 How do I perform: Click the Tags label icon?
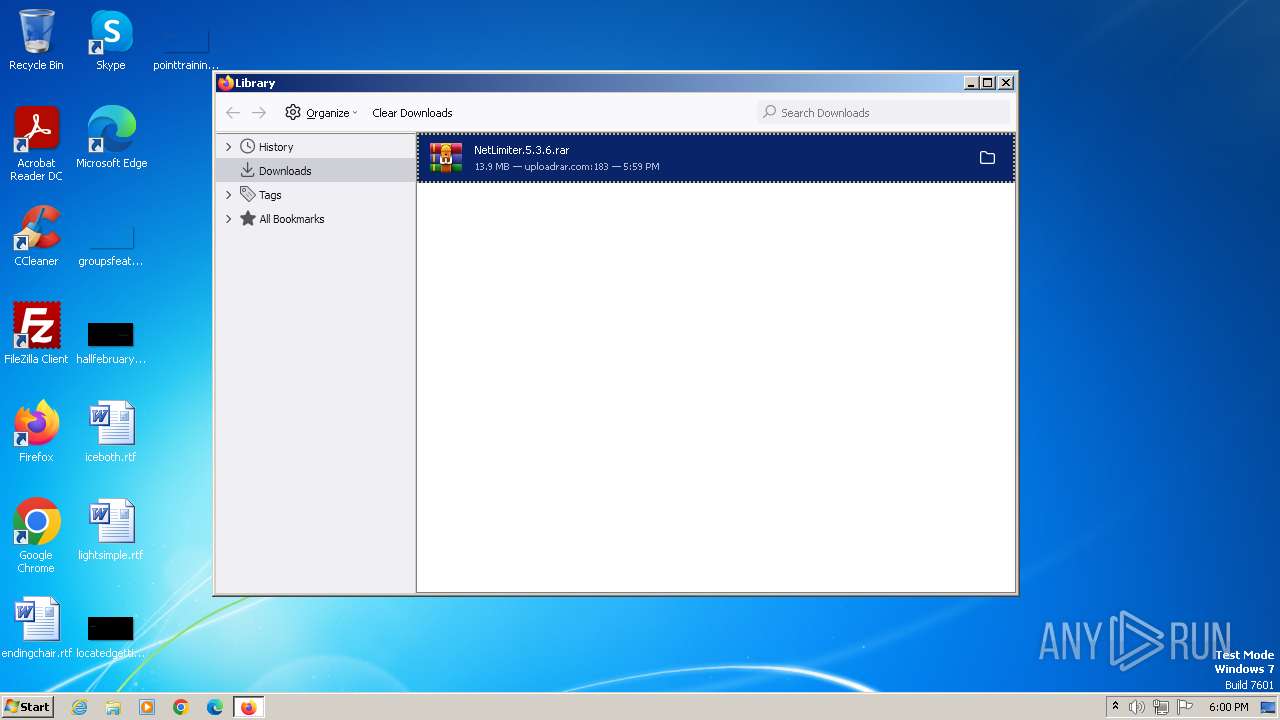[247, 195]
